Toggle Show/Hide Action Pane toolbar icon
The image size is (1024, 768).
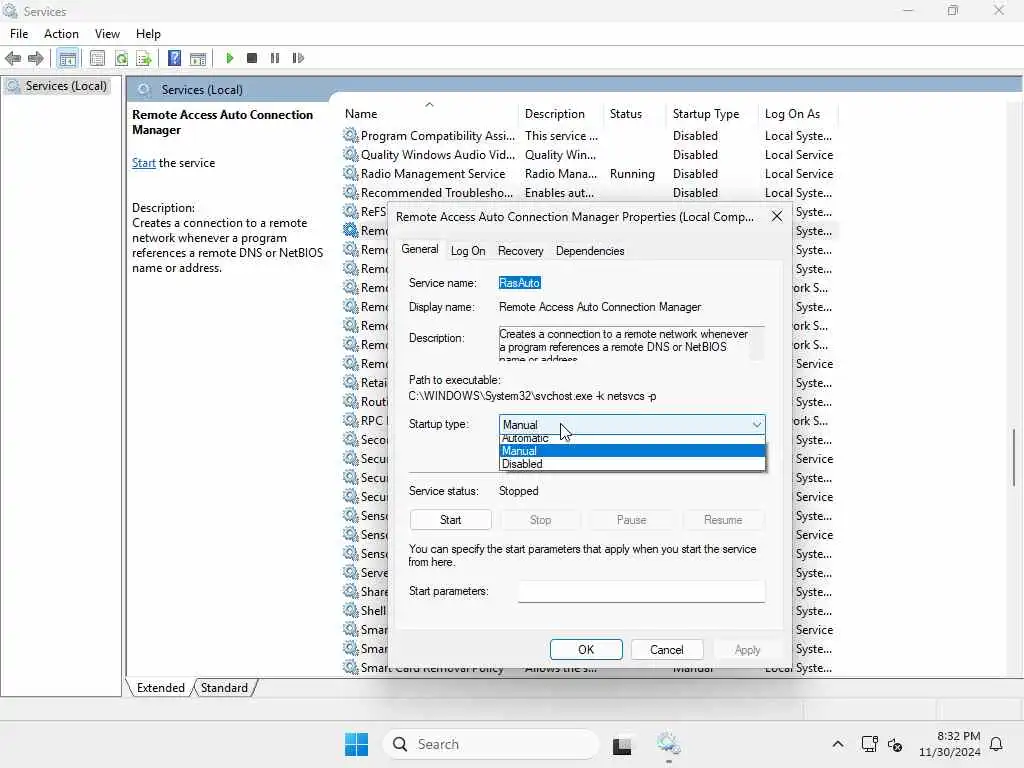click(x=198, y=58)
